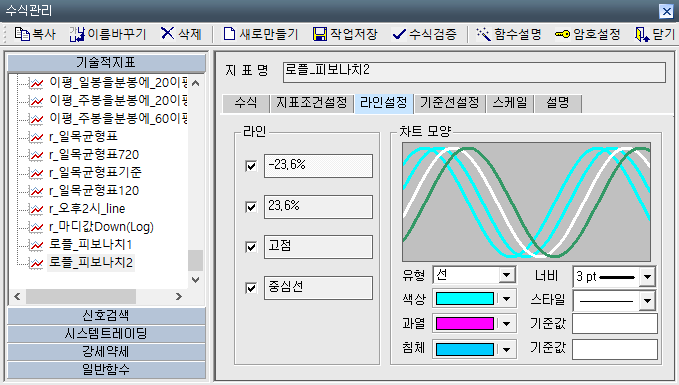679x385 pixels.
Task: Toggle the 고점 line checkbox
Action: tap(251, 247)
